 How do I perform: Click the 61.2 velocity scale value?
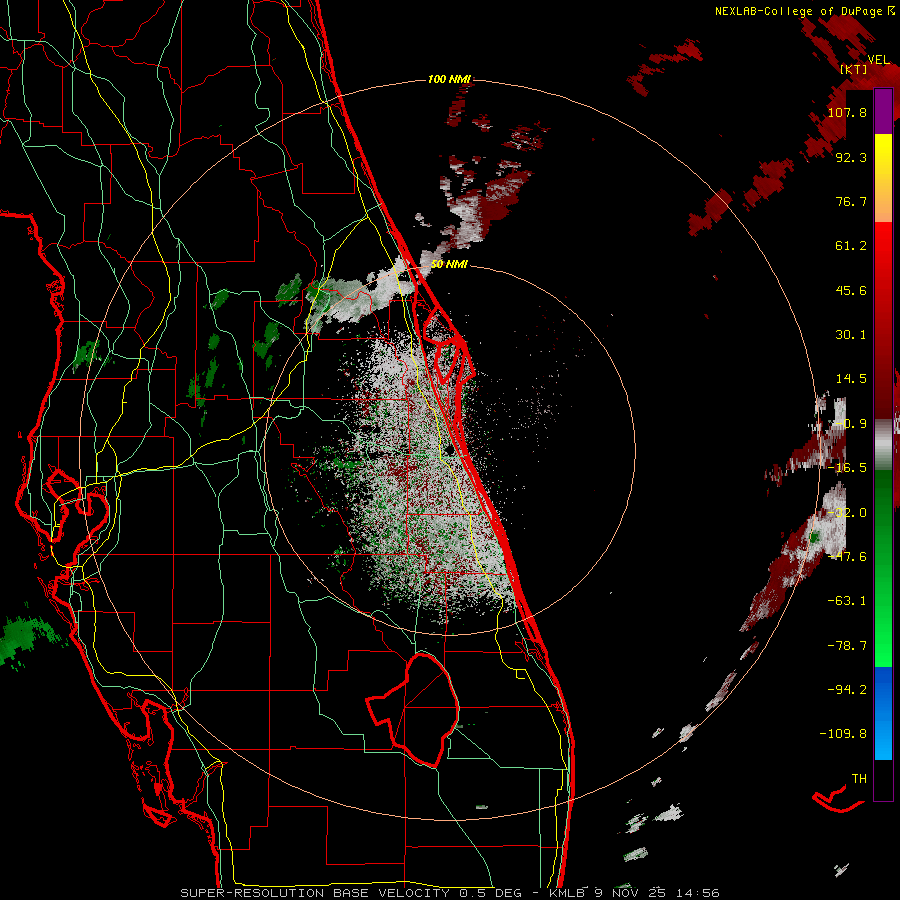(x=851, y=246)
